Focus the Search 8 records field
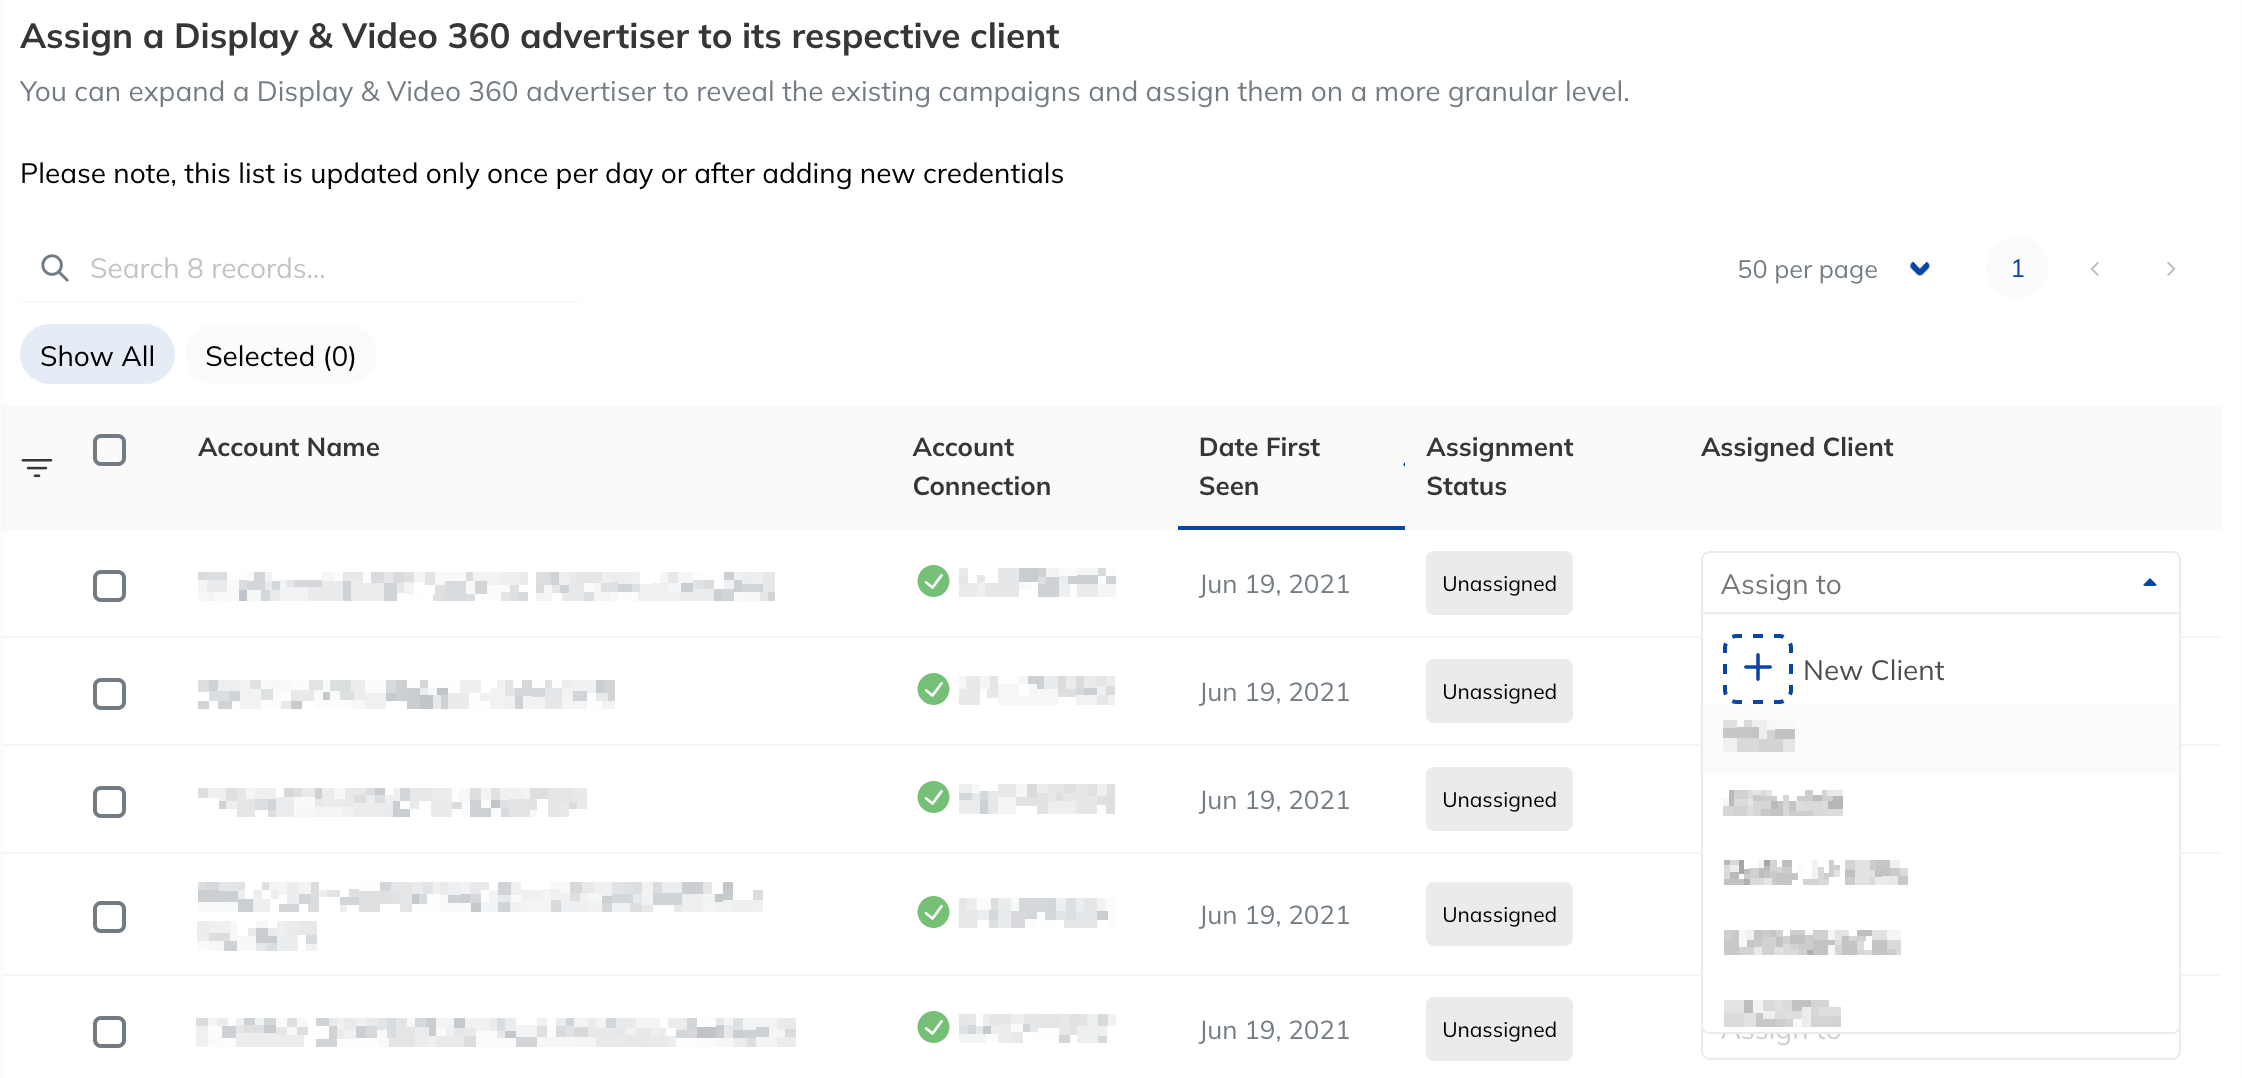The width and height of the screenshot is (2242, 1078). tap(300, 268)
